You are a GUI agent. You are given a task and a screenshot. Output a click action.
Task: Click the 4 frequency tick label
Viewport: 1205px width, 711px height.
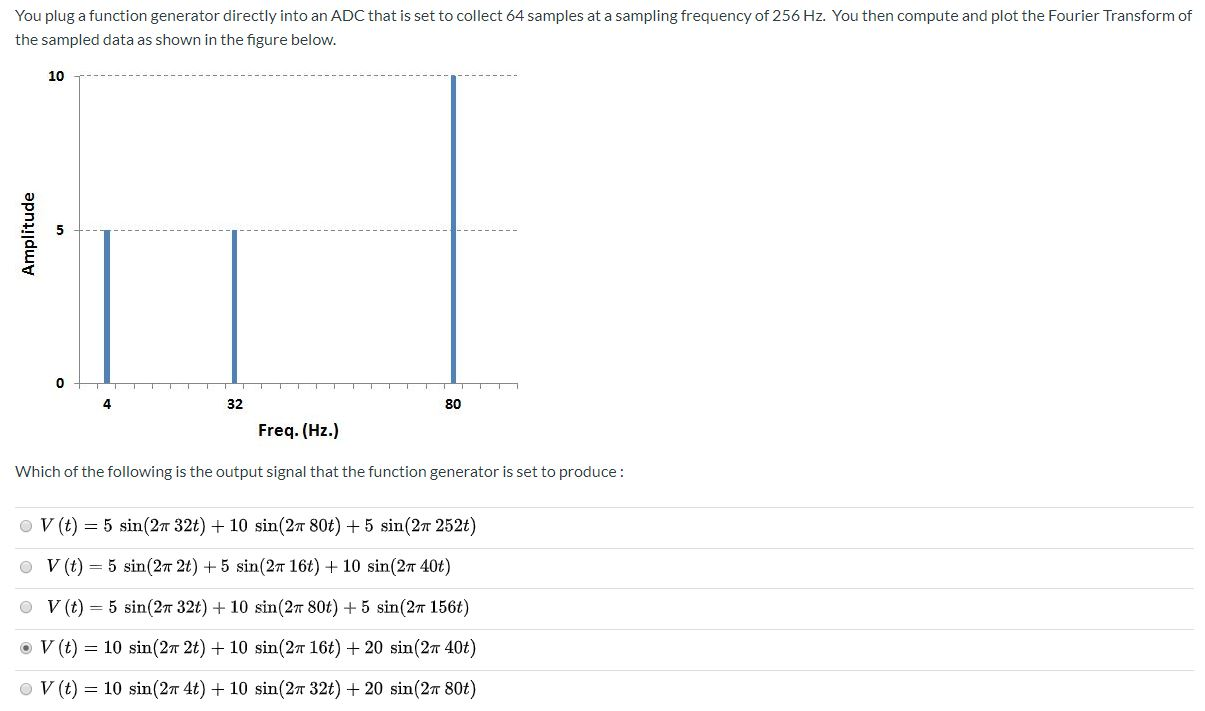pyautogui.click(x=106, y=404)
